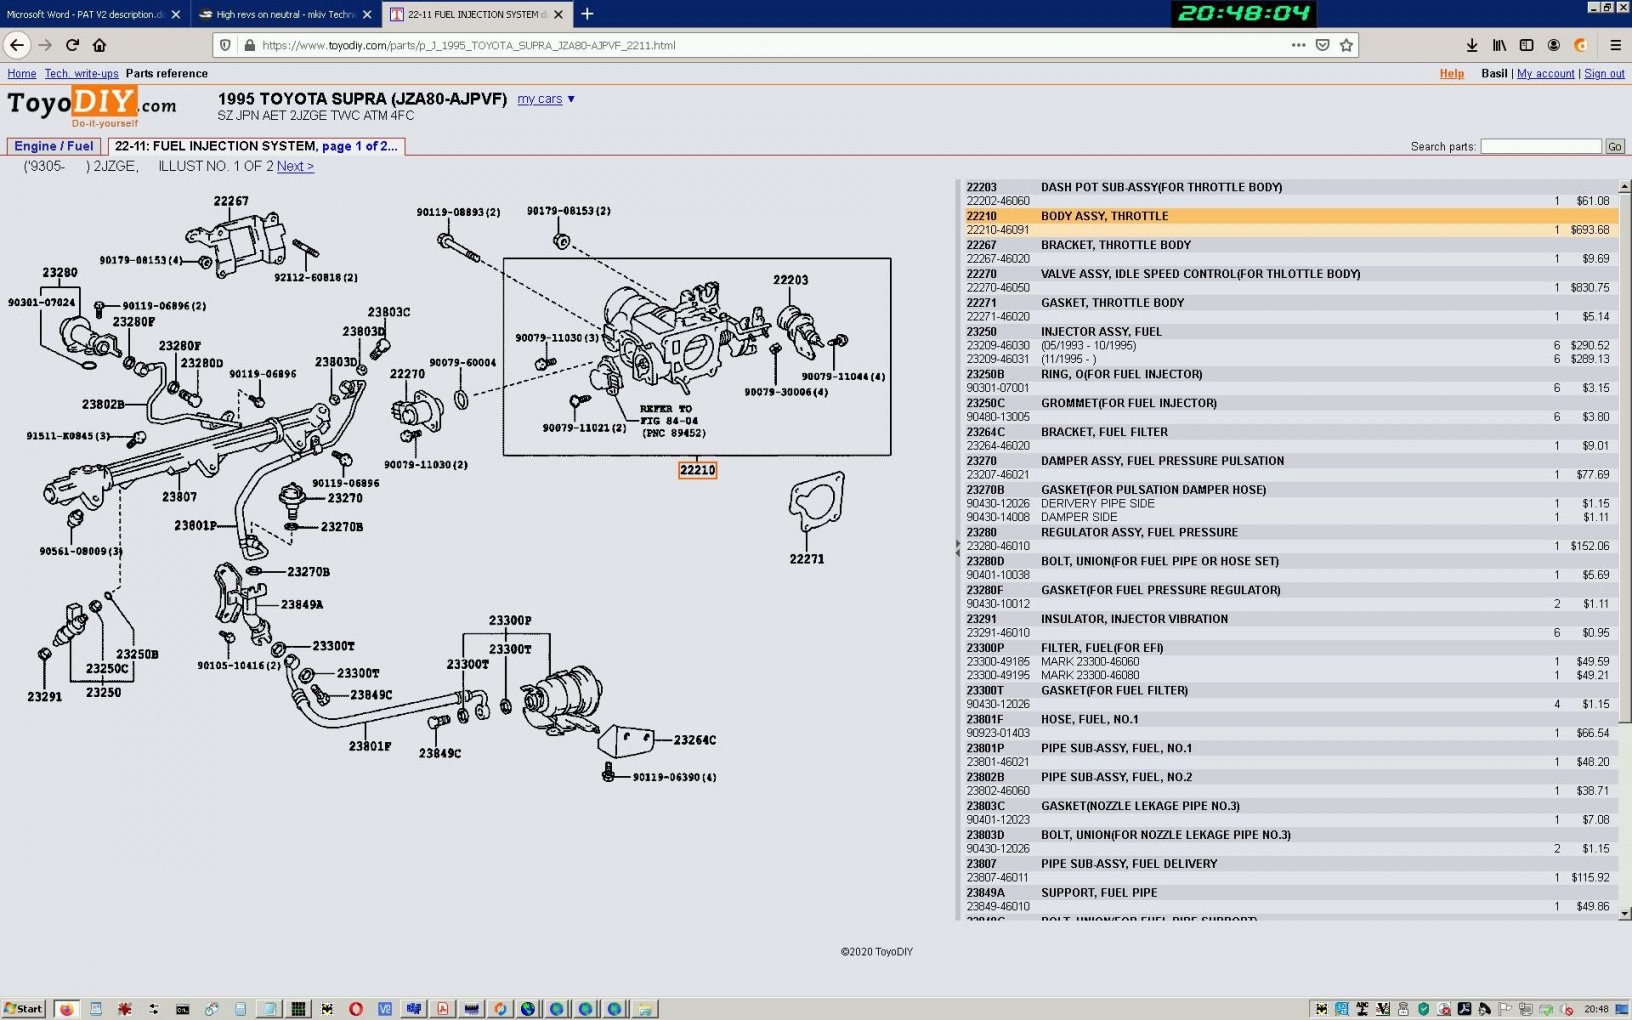Open Opera from the taskbar
Screen dimensions: 1632x1020
pos(356,1009)
